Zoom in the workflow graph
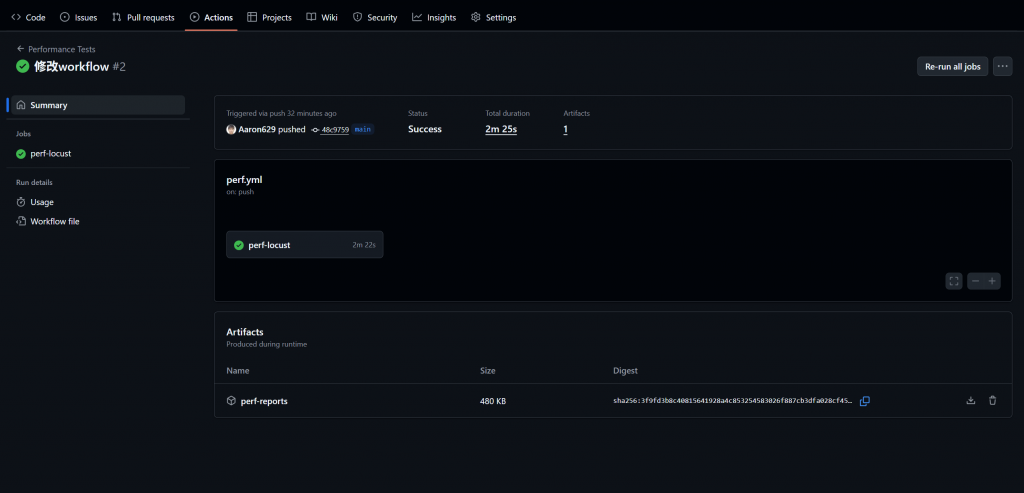The image size is (1024, 493). click(x=992, y=281)
